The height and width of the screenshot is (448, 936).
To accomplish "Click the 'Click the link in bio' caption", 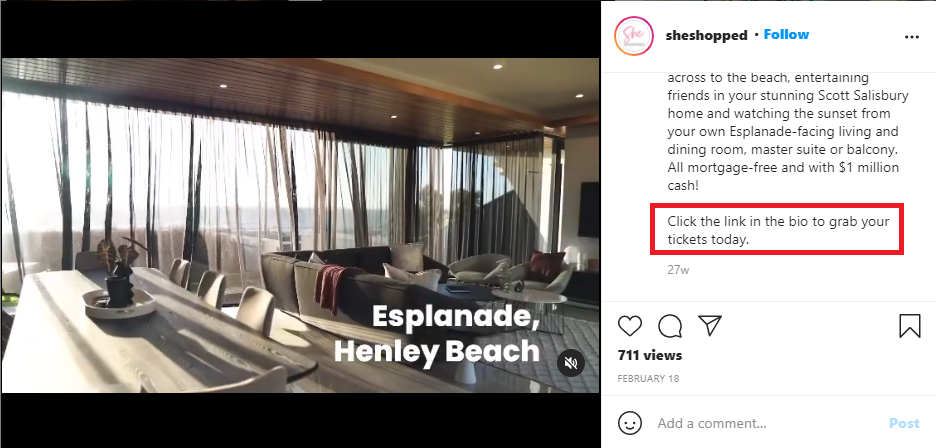I will 778,231.
